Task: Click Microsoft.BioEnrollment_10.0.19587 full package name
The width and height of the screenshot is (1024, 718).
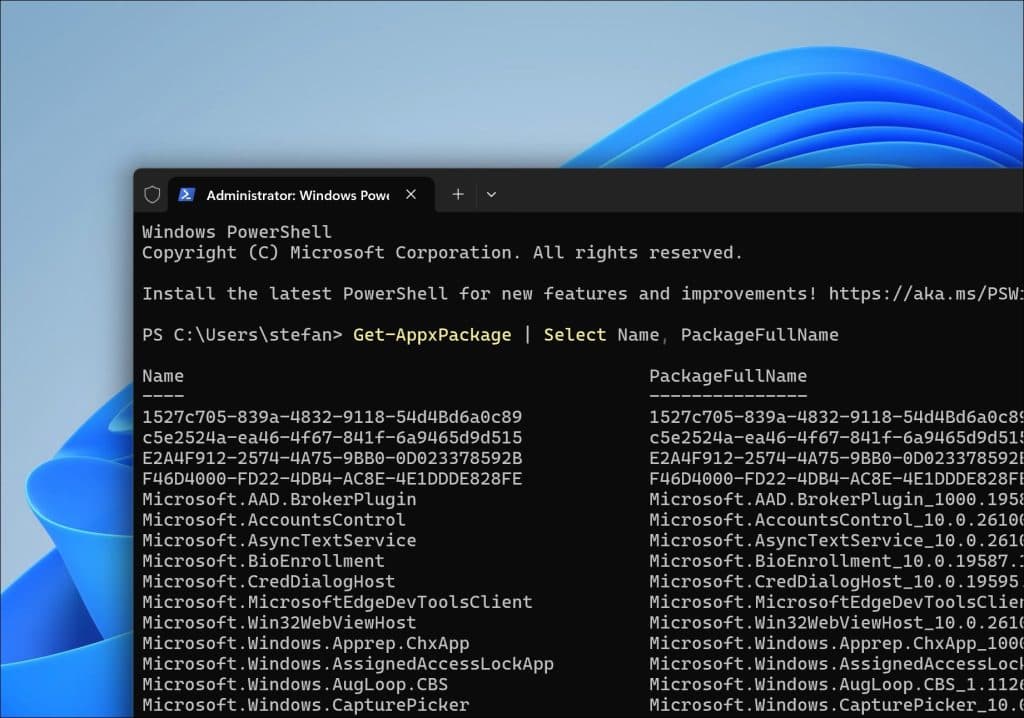Action: click(x=837, y=561)
